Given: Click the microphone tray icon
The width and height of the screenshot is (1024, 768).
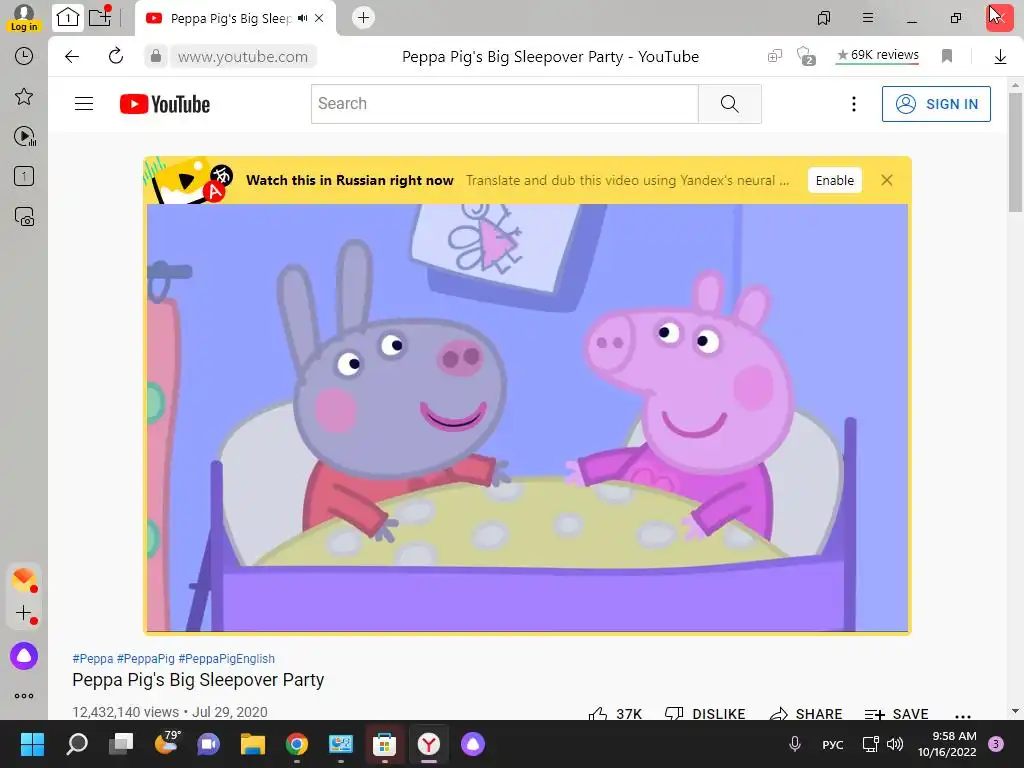Looking at the screenshot, I should (x=795, y=744).
